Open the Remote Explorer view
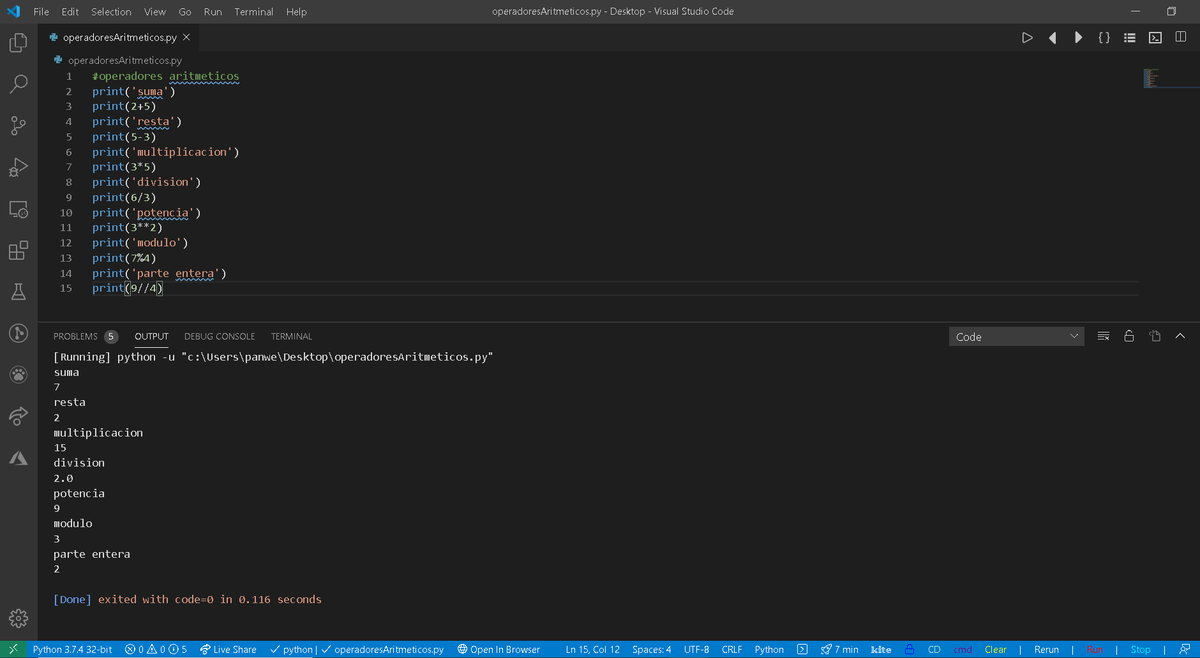Screen dimensions: 1200x658 [18, 209]
